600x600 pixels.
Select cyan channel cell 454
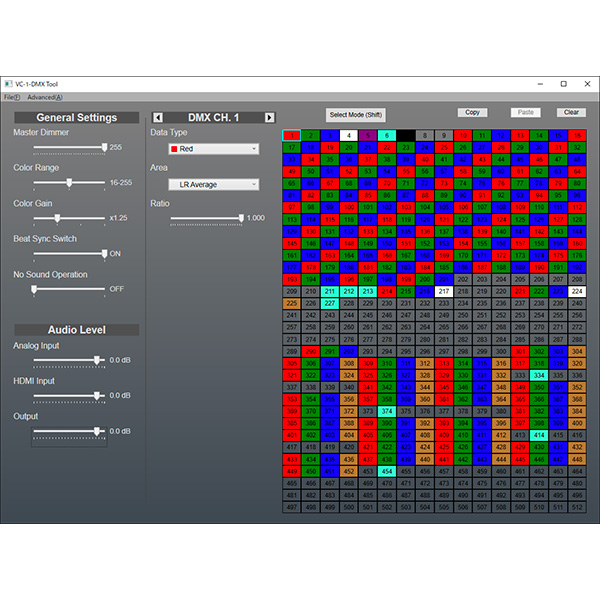click(386, 470)
